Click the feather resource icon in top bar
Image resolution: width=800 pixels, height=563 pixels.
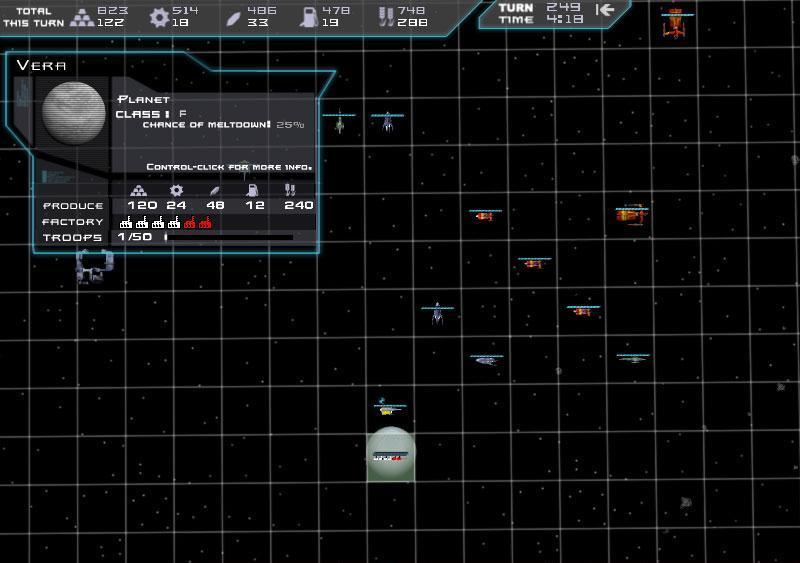[x=232, y=16]
